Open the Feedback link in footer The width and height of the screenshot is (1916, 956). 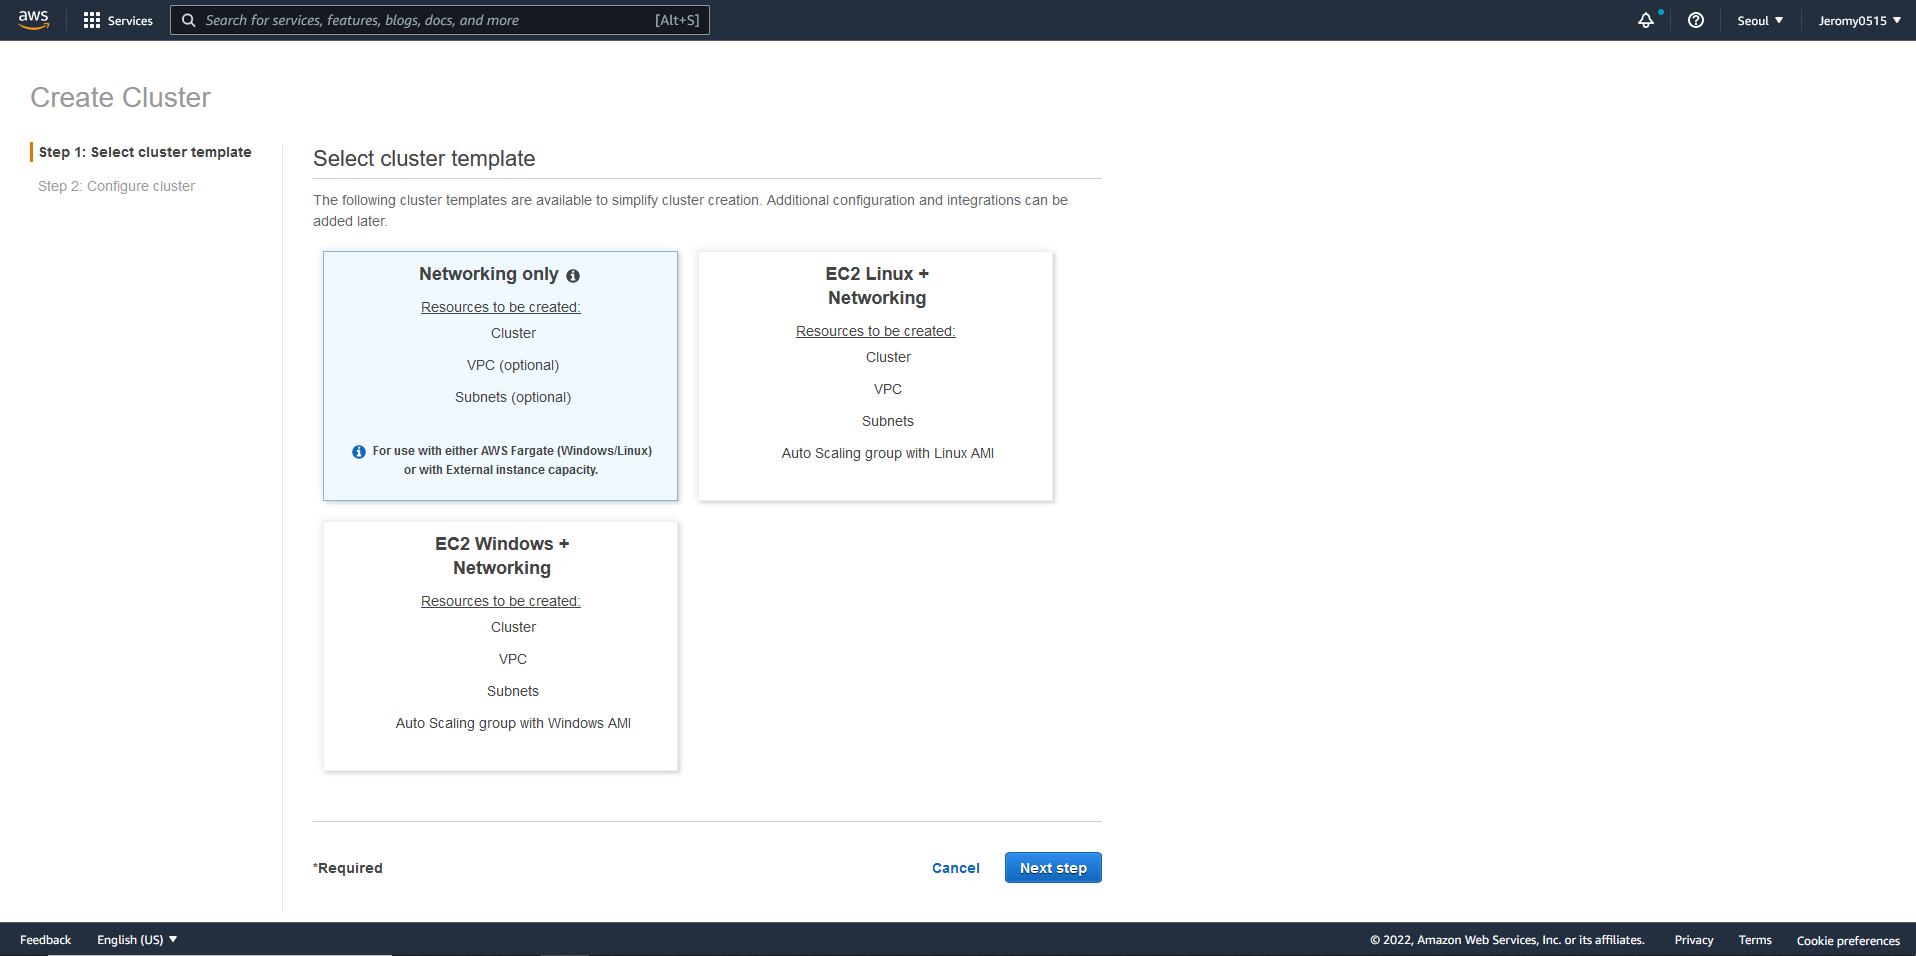46,940
